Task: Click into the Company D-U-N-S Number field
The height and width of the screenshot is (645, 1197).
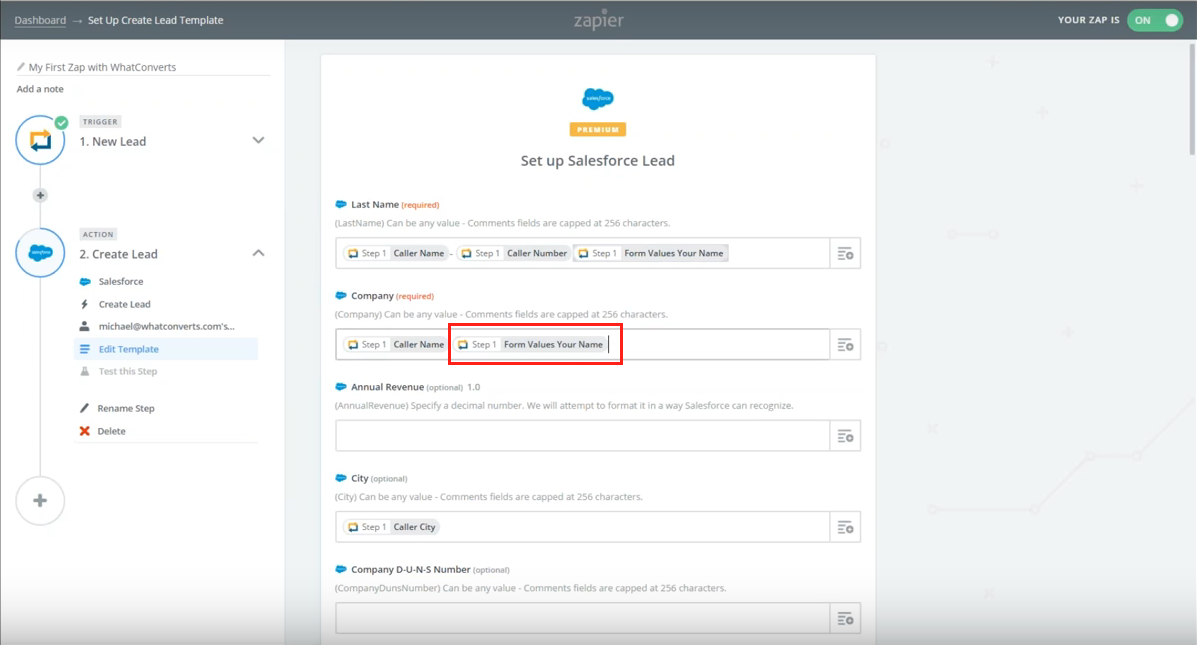Action: (x=582, y=618)
